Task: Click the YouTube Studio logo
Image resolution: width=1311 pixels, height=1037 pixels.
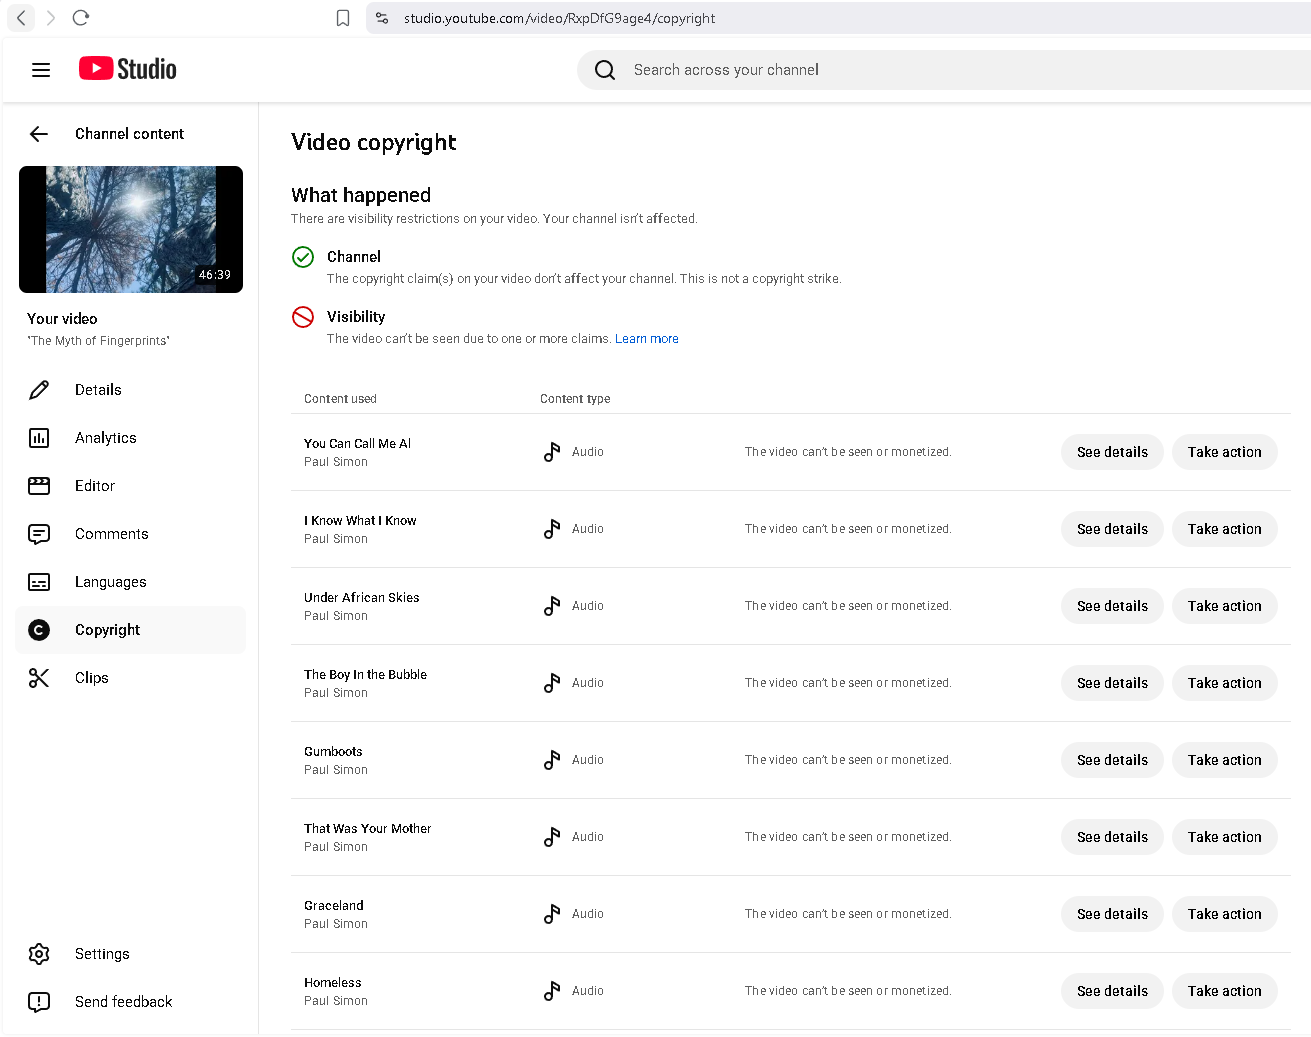Action: coord(128,69)
